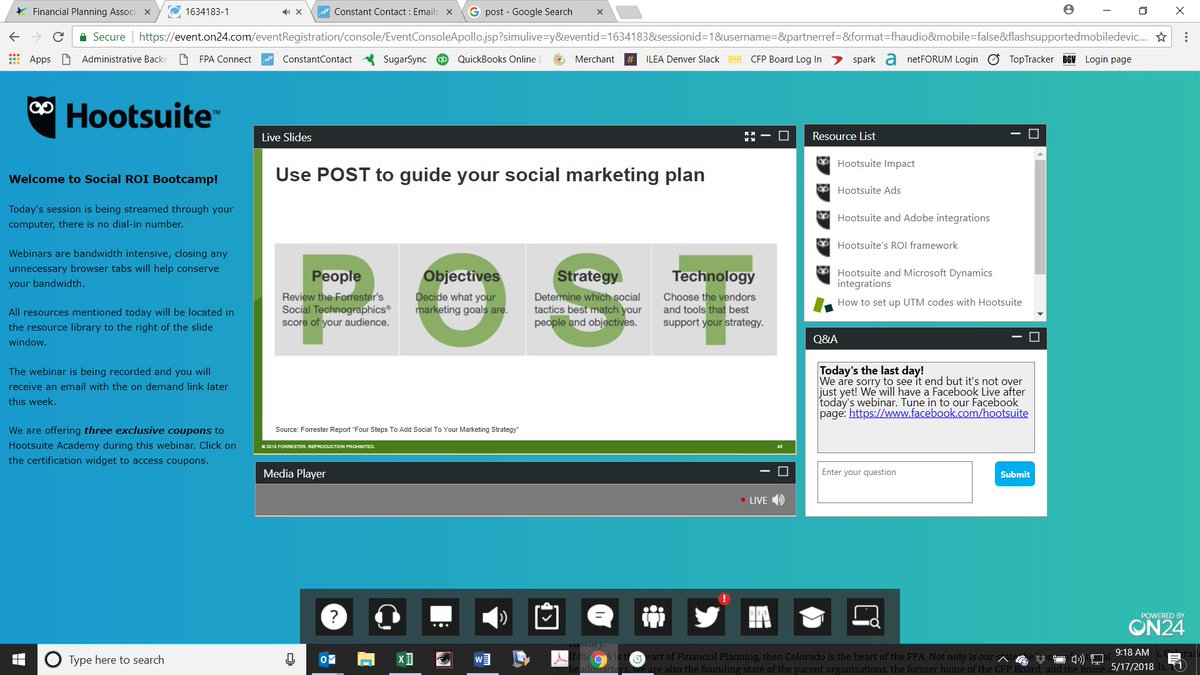Viewport: 1200px width, 675px height.
Task: Click in the Enter your question field
Action: click(894, 482)
